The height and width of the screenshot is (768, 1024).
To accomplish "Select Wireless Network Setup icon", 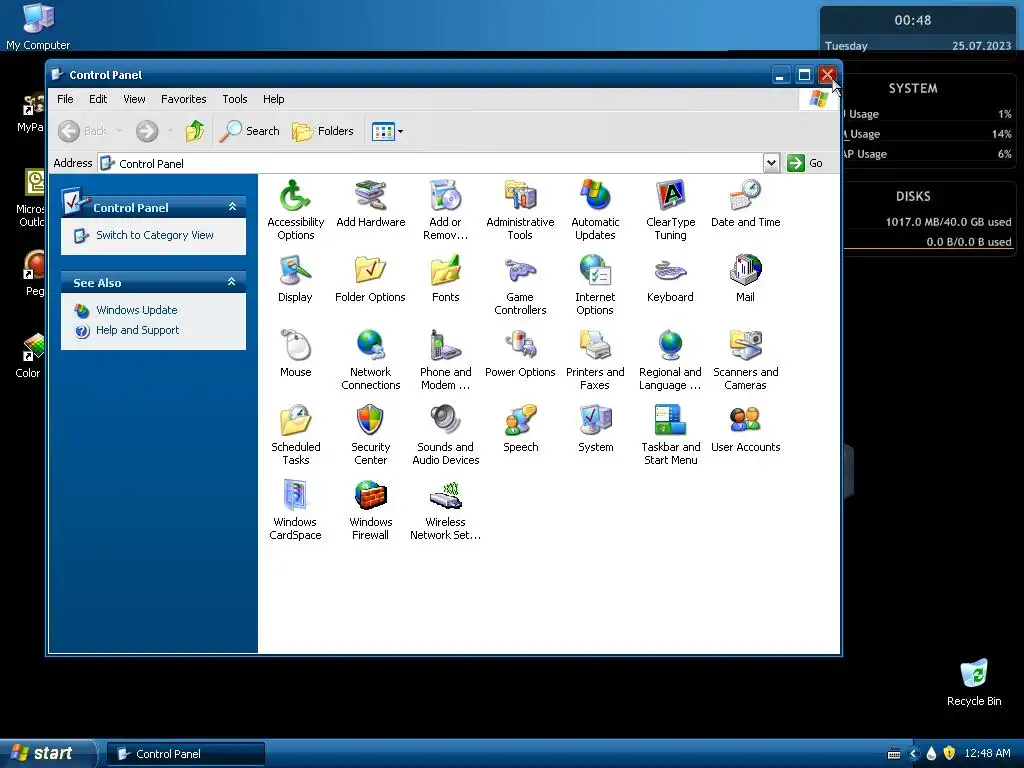I will tap(445, 496).
